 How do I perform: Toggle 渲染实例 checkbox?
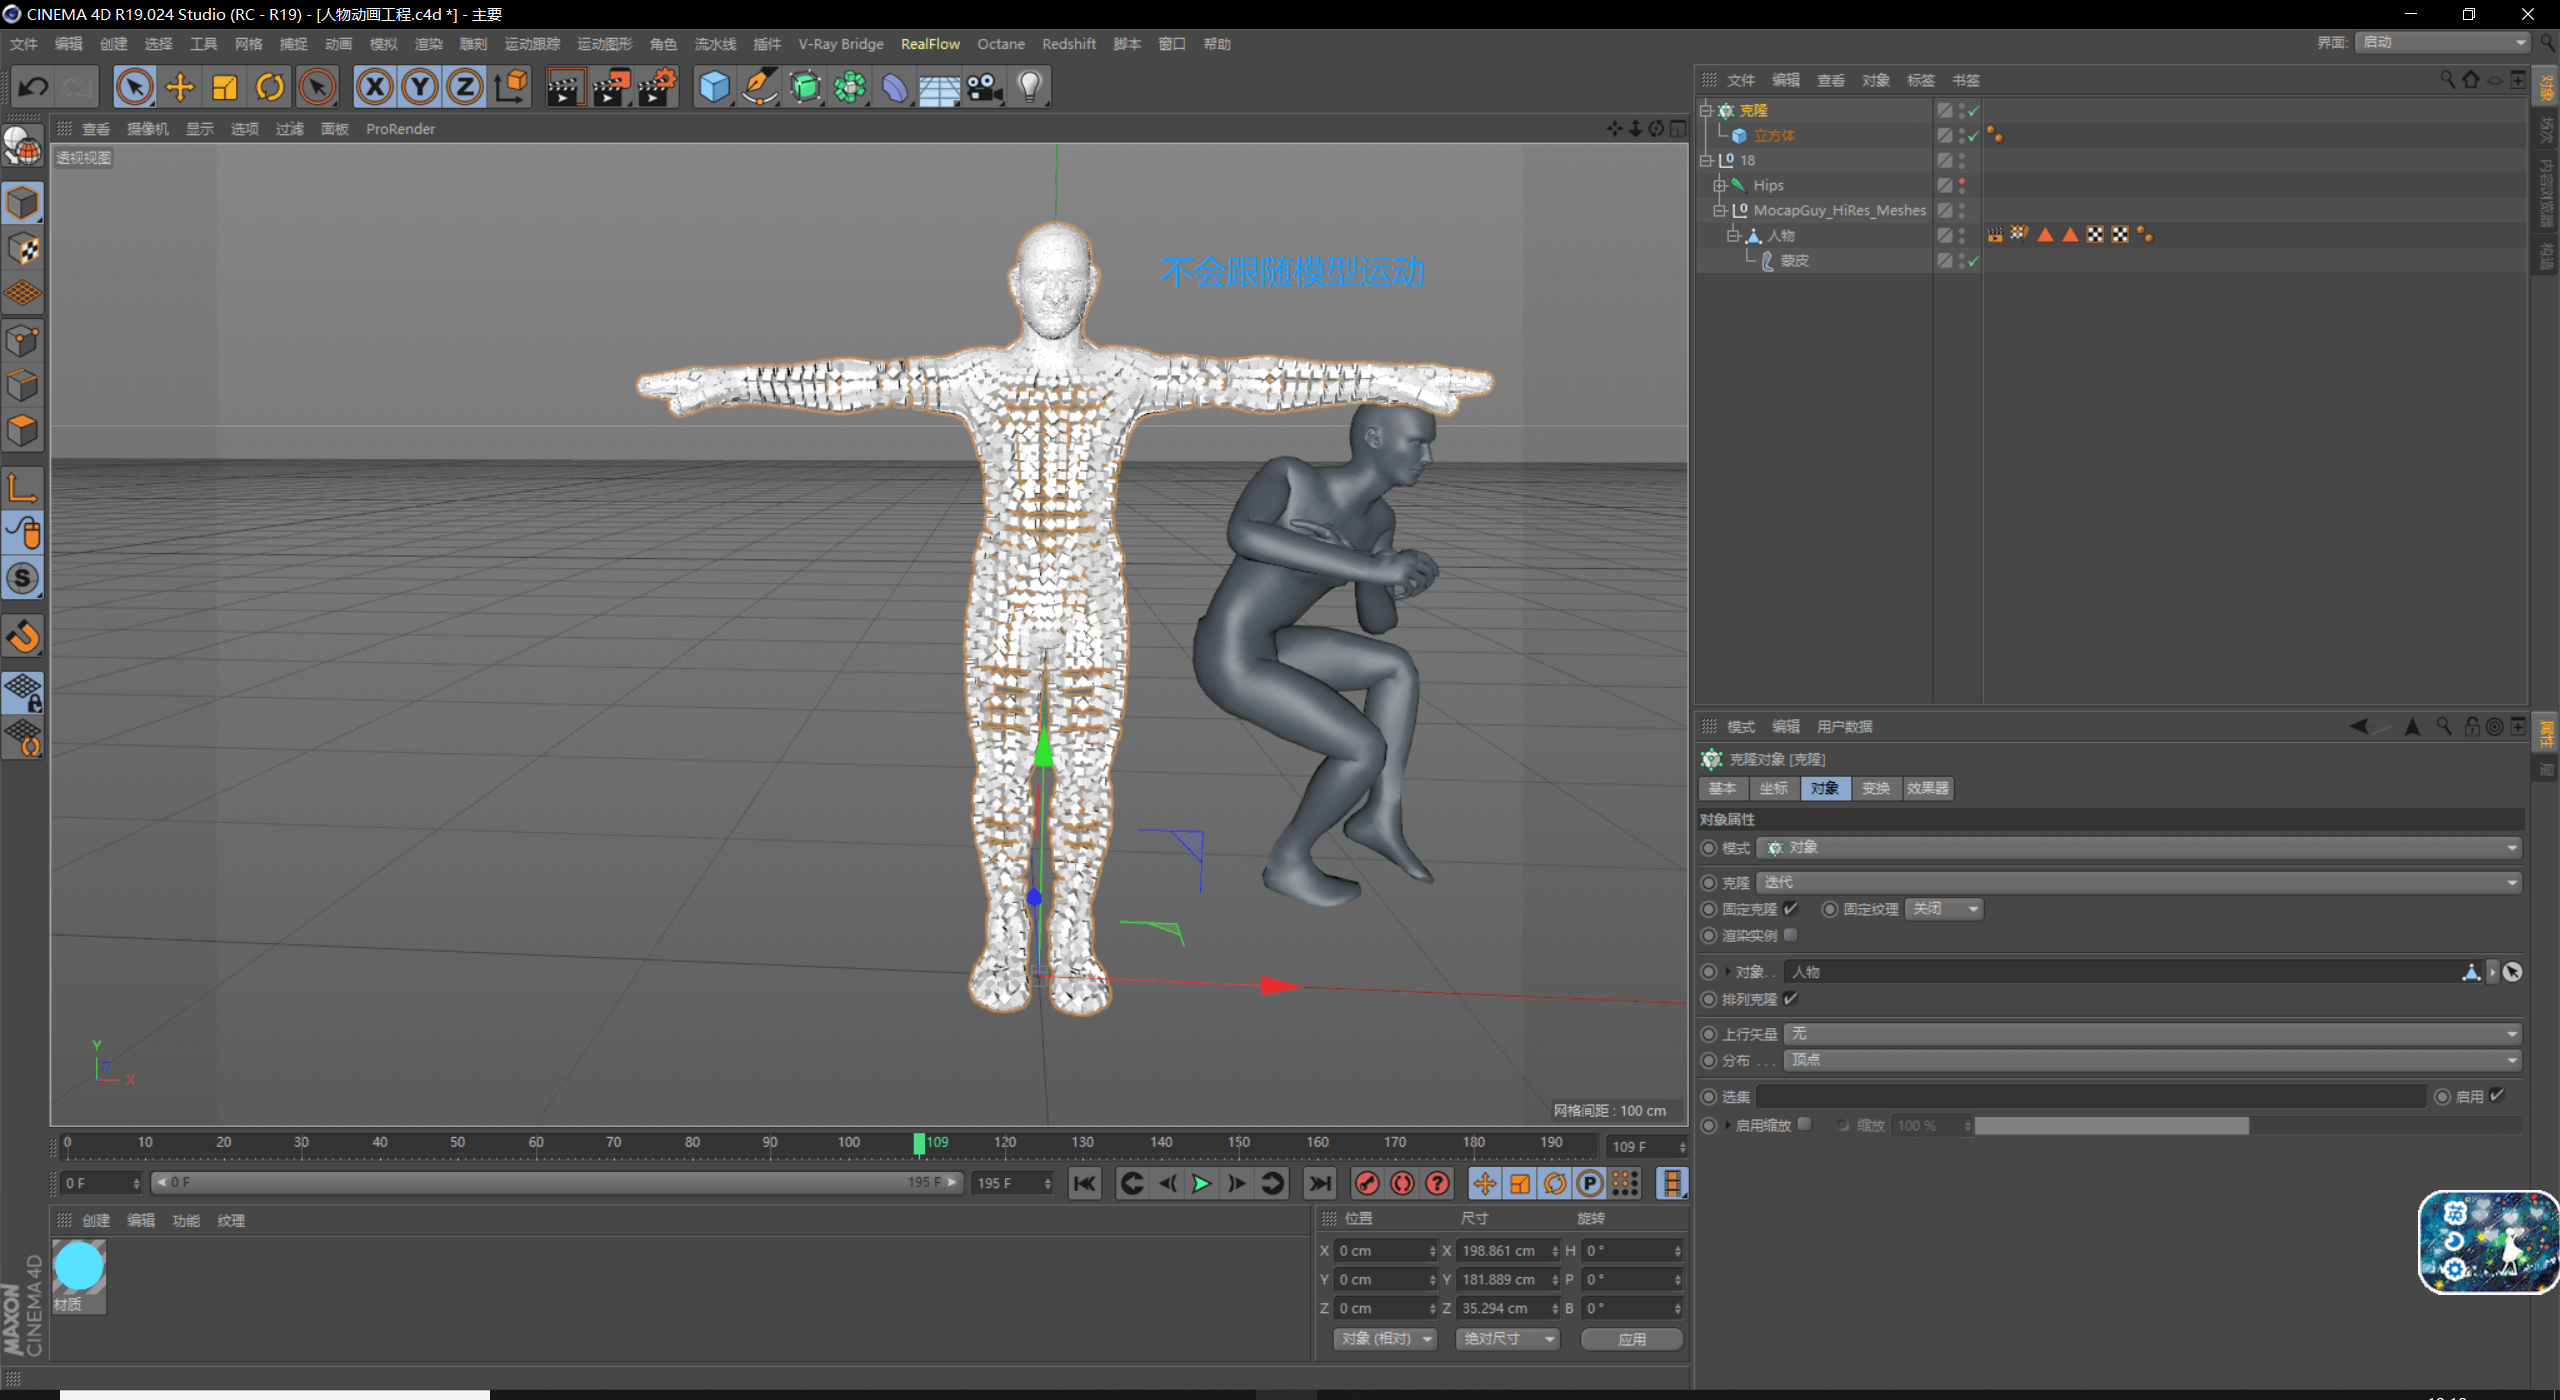coord(1791,935)
